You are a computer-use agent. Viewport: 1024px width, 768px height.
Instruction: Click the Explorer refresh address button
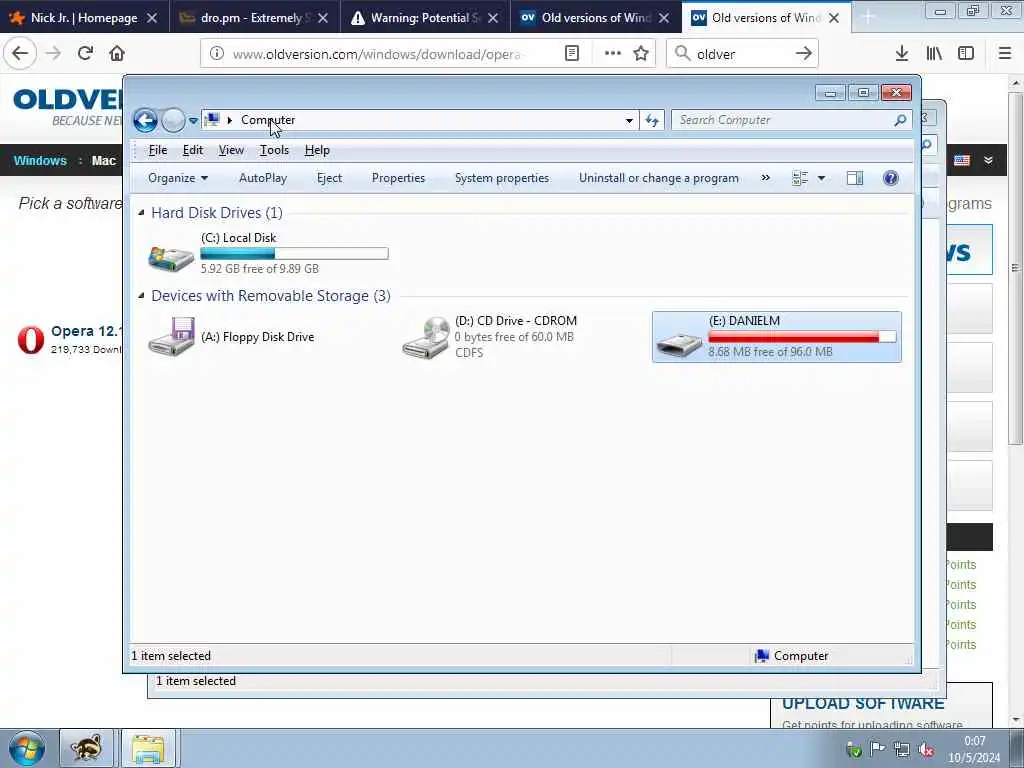click(x=652, y=120)
